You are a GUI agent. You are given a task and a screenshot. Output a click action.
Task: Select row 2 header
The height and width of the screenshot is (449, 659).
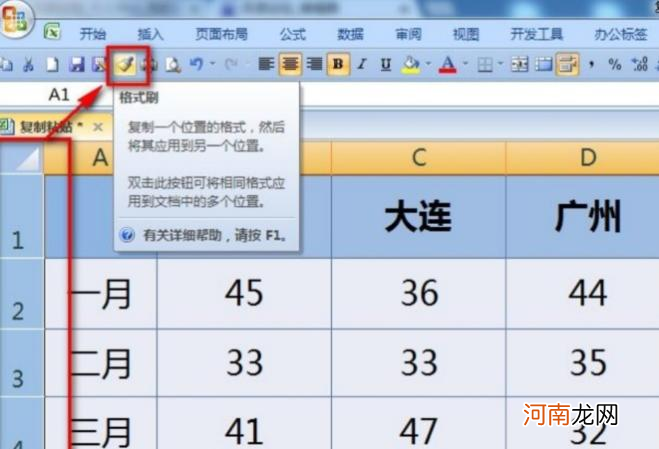pos(22,294)
